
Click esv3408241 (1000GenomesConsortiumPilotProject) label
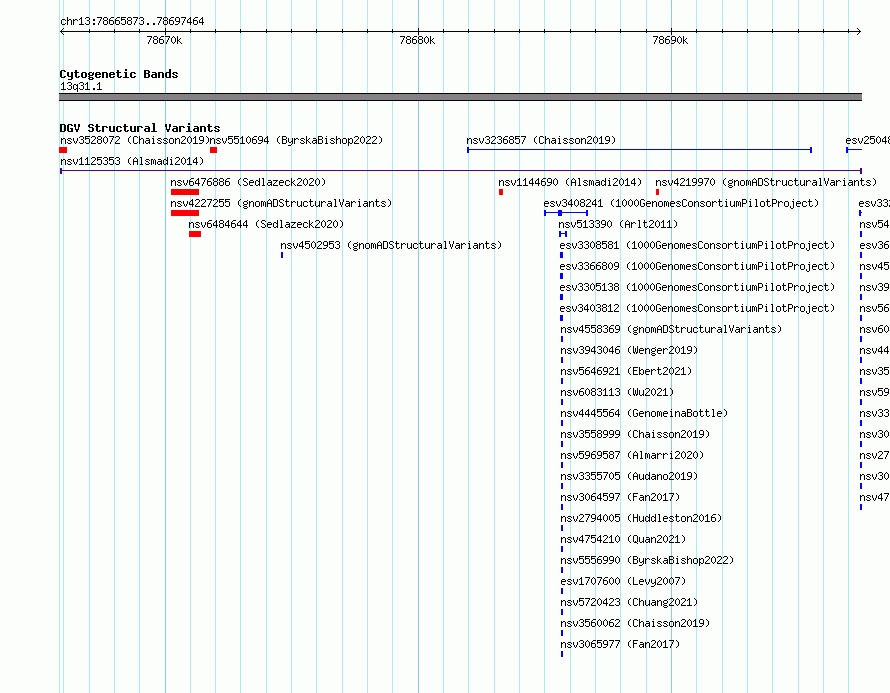[x=681, y=203]
